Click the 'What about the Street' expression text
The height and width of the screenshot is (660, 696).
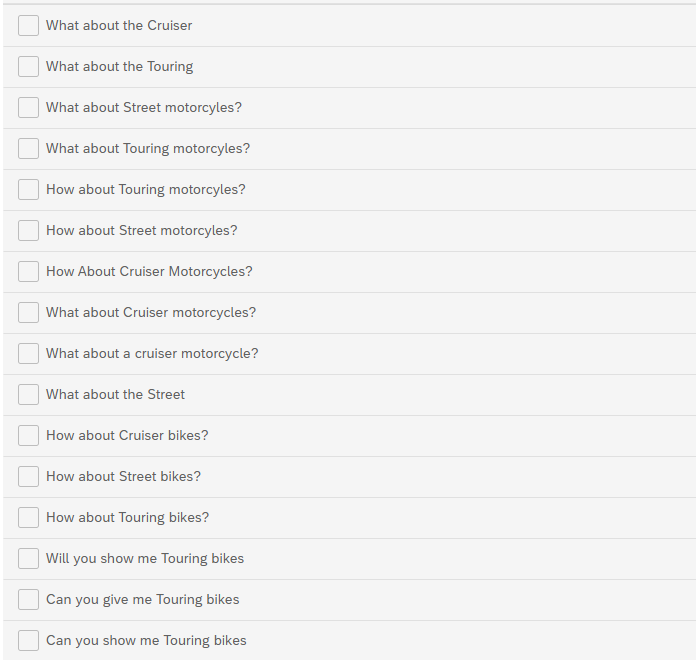pyautogui.click(x=115, y=395)
